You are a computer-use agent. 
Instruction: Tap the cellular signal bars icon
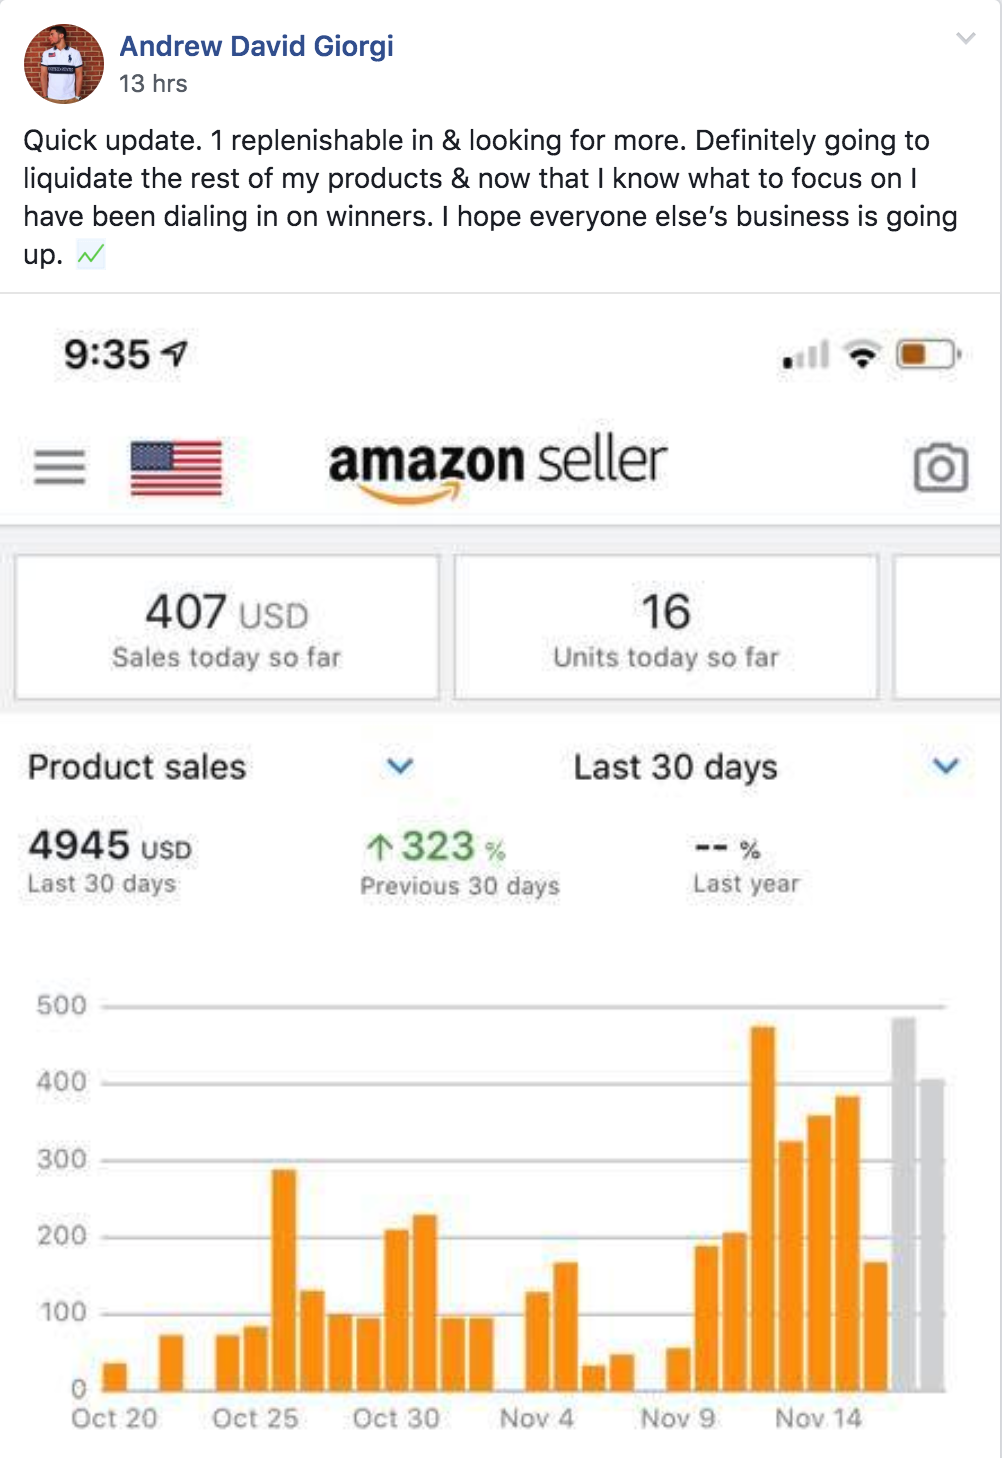click(x=806, y=354)
